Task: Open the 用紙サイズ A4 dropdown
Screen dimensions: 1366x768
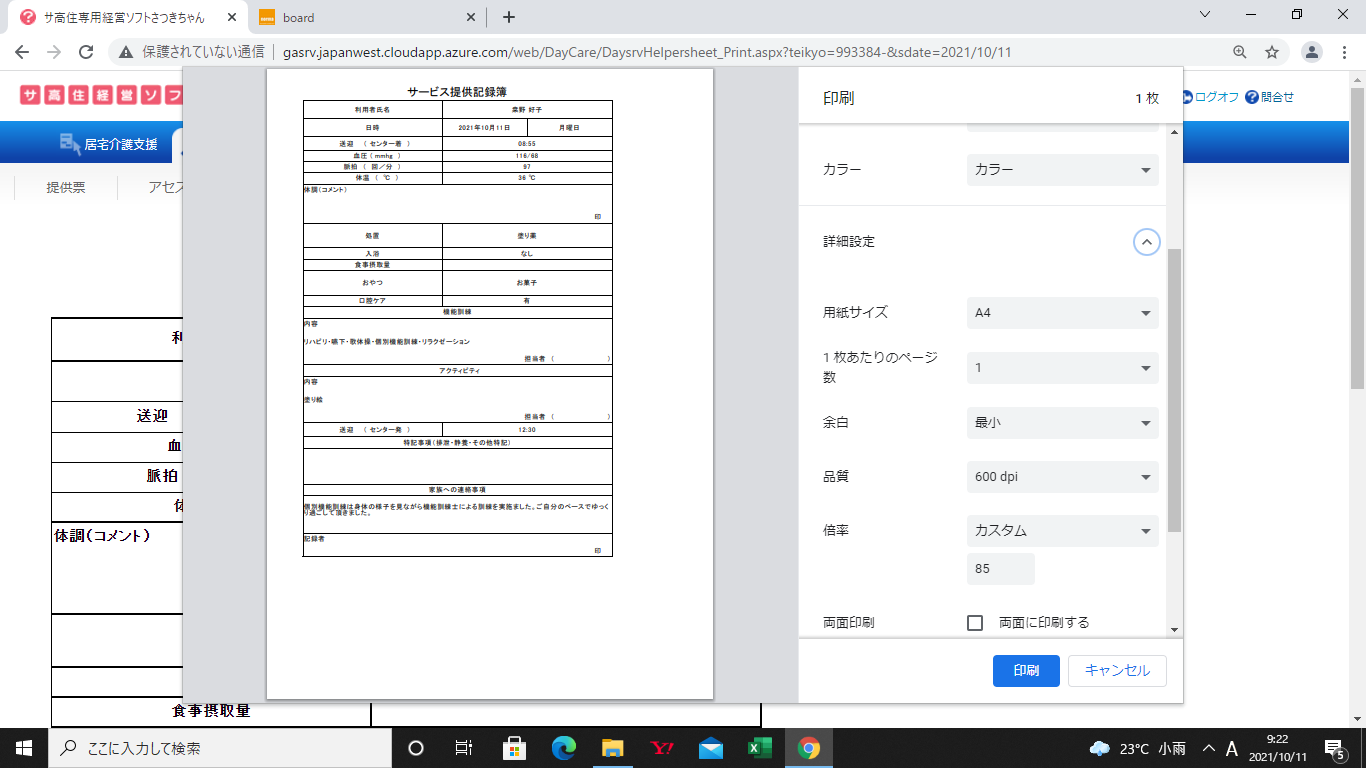Action: [x=1062, y=313]
